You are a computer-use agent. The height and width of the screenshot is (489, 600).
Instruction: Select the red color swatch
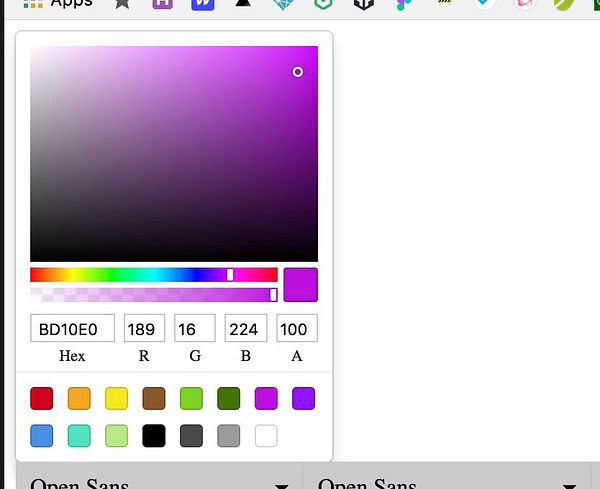(x=42, y=398)
